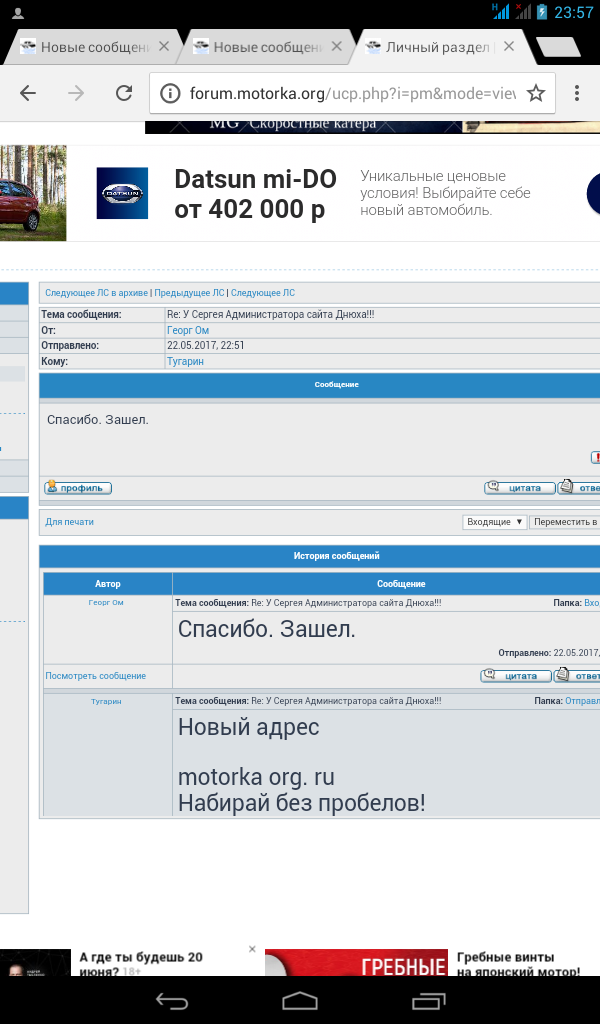
Task: Click the 'Для печати' link
Action: click(x=69, y=522)
